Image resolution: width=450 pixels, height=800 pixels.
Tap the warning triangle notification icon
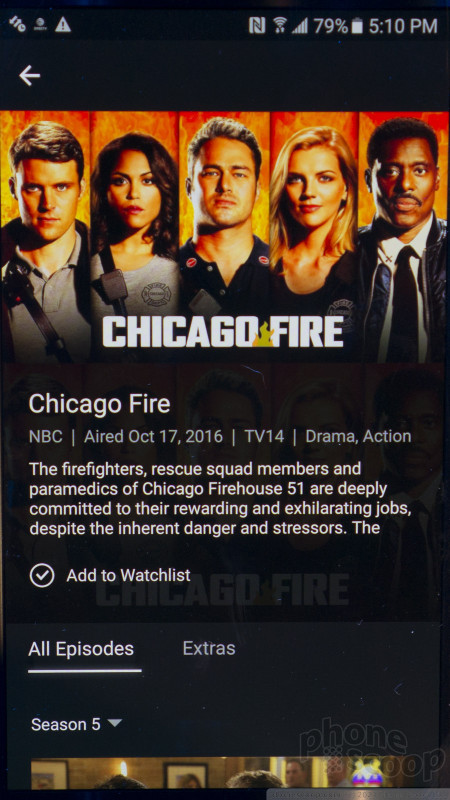[63, 24]
